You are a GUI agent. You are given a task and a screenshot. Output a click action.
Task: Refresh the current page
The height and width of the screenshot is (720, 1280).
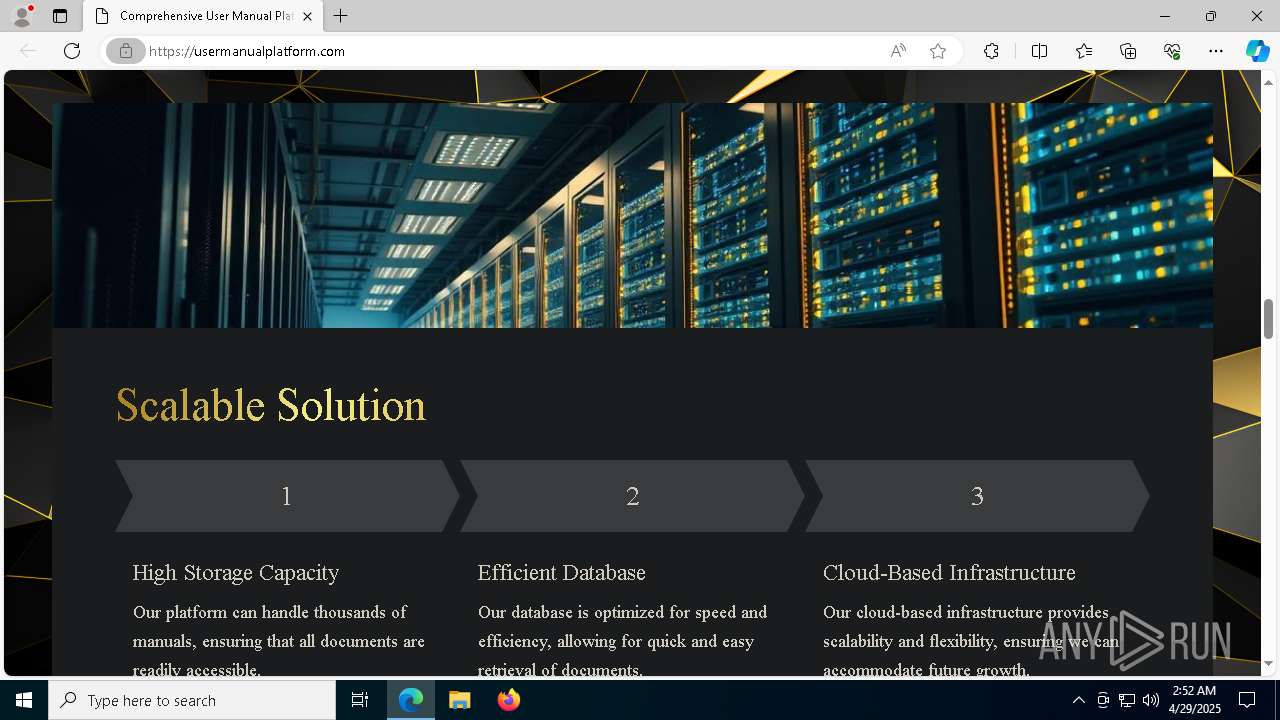72,51
